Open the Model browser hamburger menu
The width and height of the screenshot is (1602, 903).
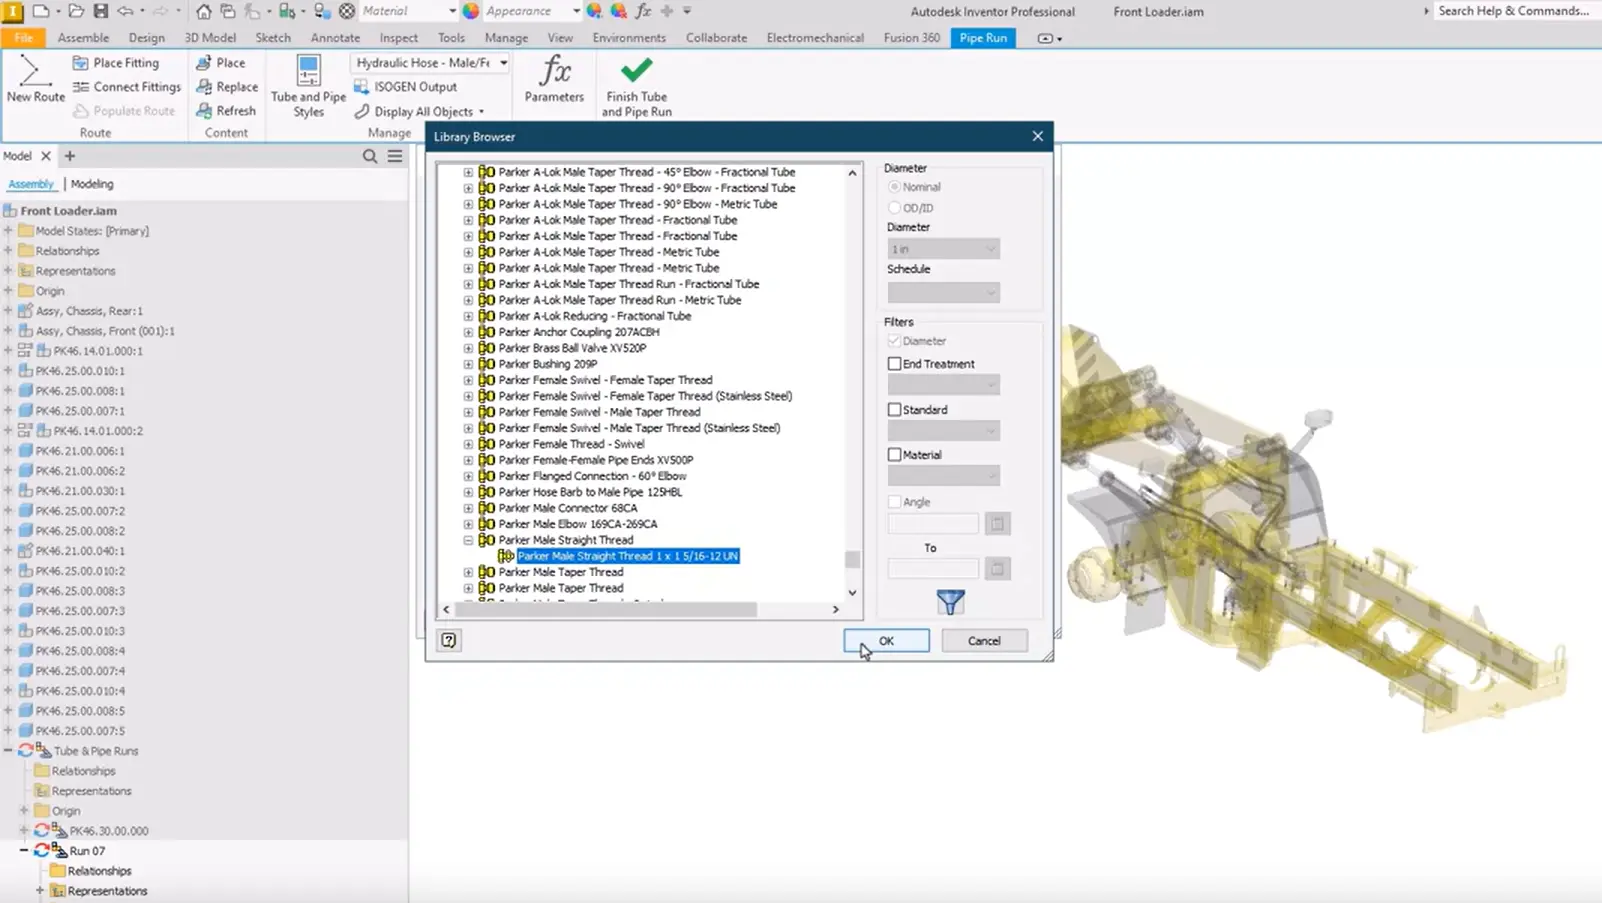coord(395,156)
